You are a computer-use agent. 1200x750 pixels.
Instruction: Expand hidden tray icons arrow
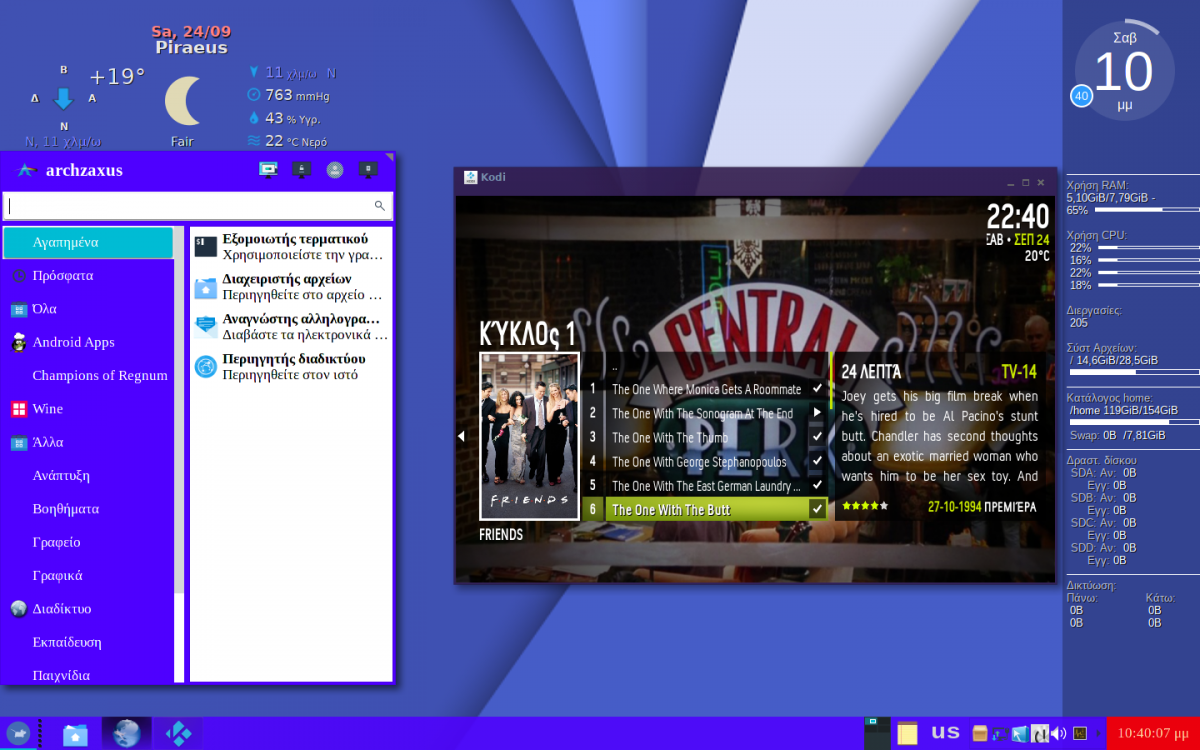tap(1097, 733)
